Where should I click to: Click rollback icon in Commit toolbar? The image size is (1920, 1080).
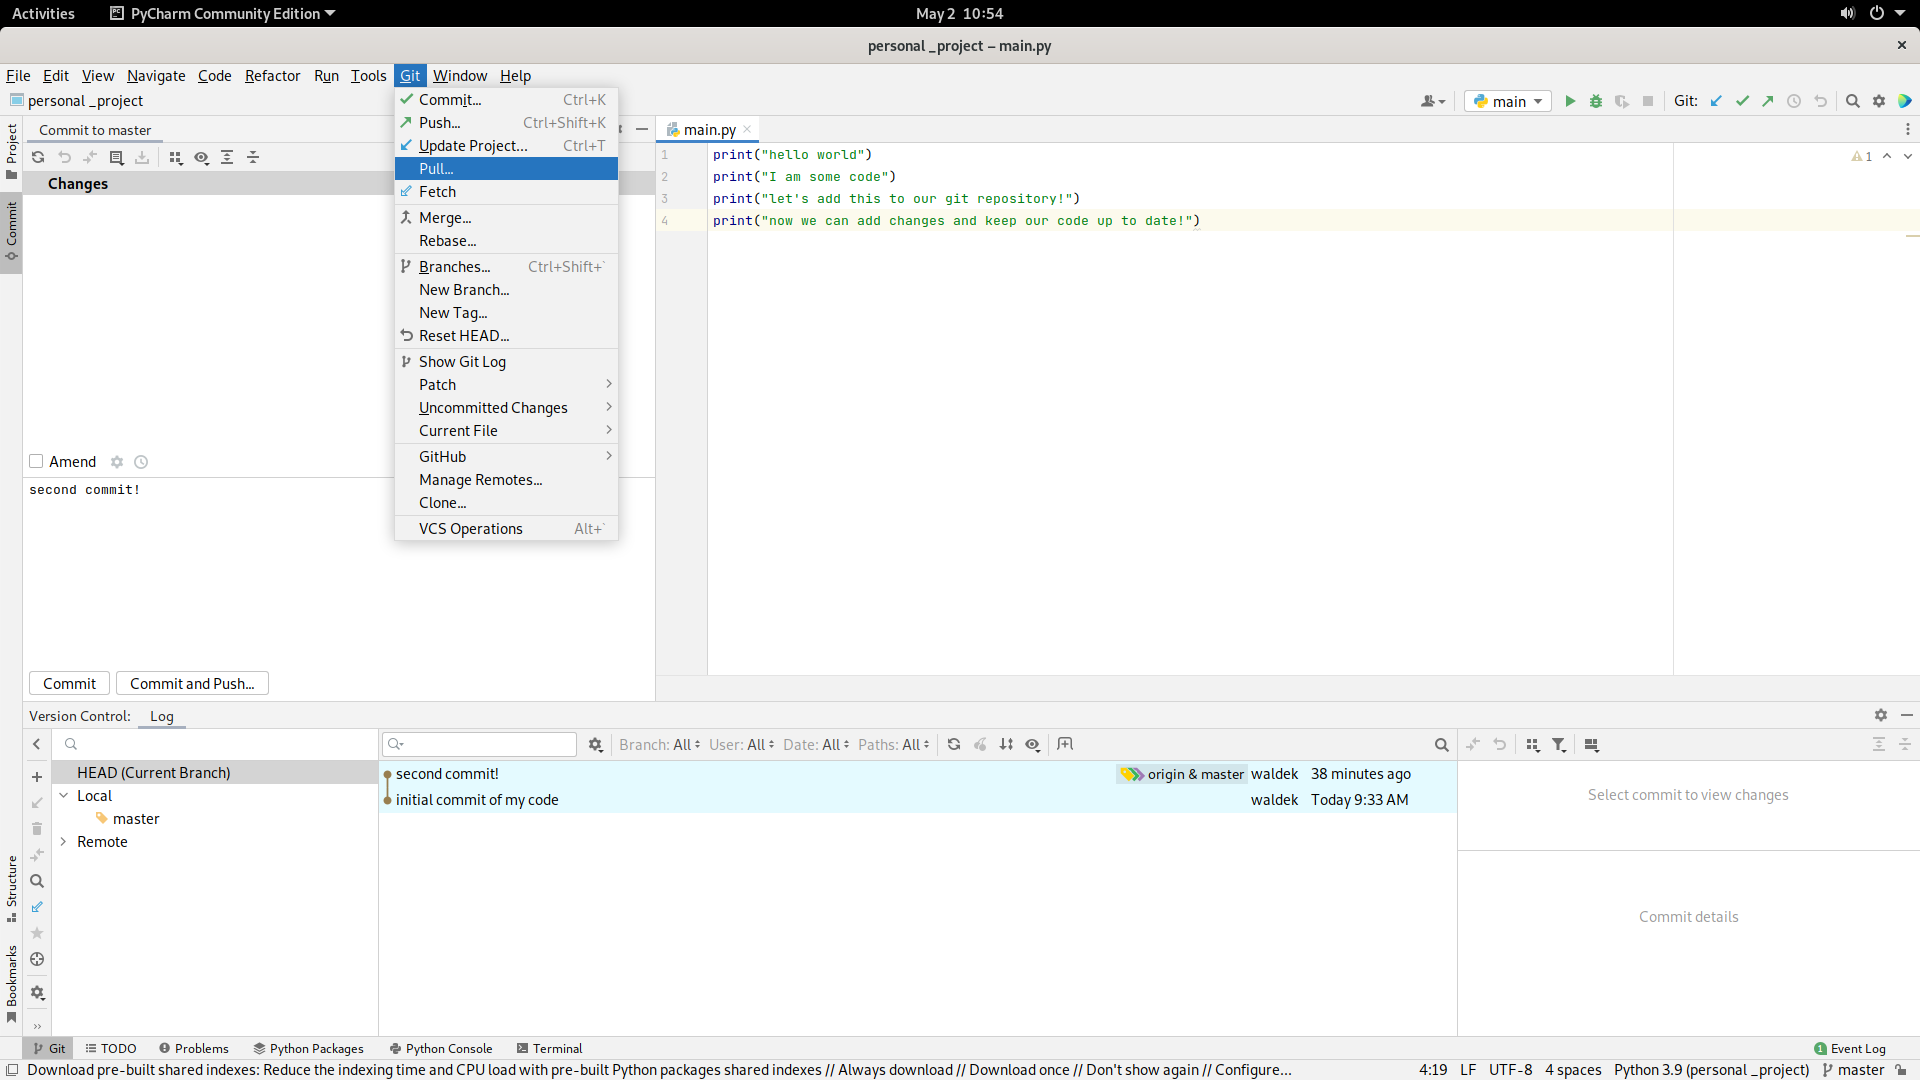(64, 157)
